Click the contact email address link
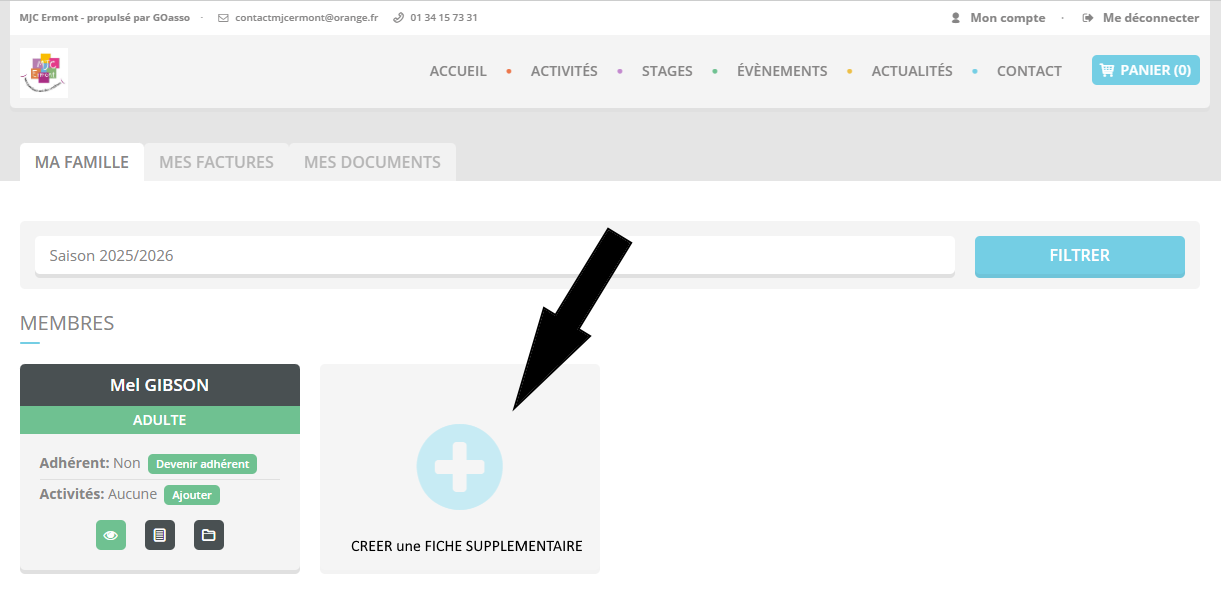 [306, 18]
